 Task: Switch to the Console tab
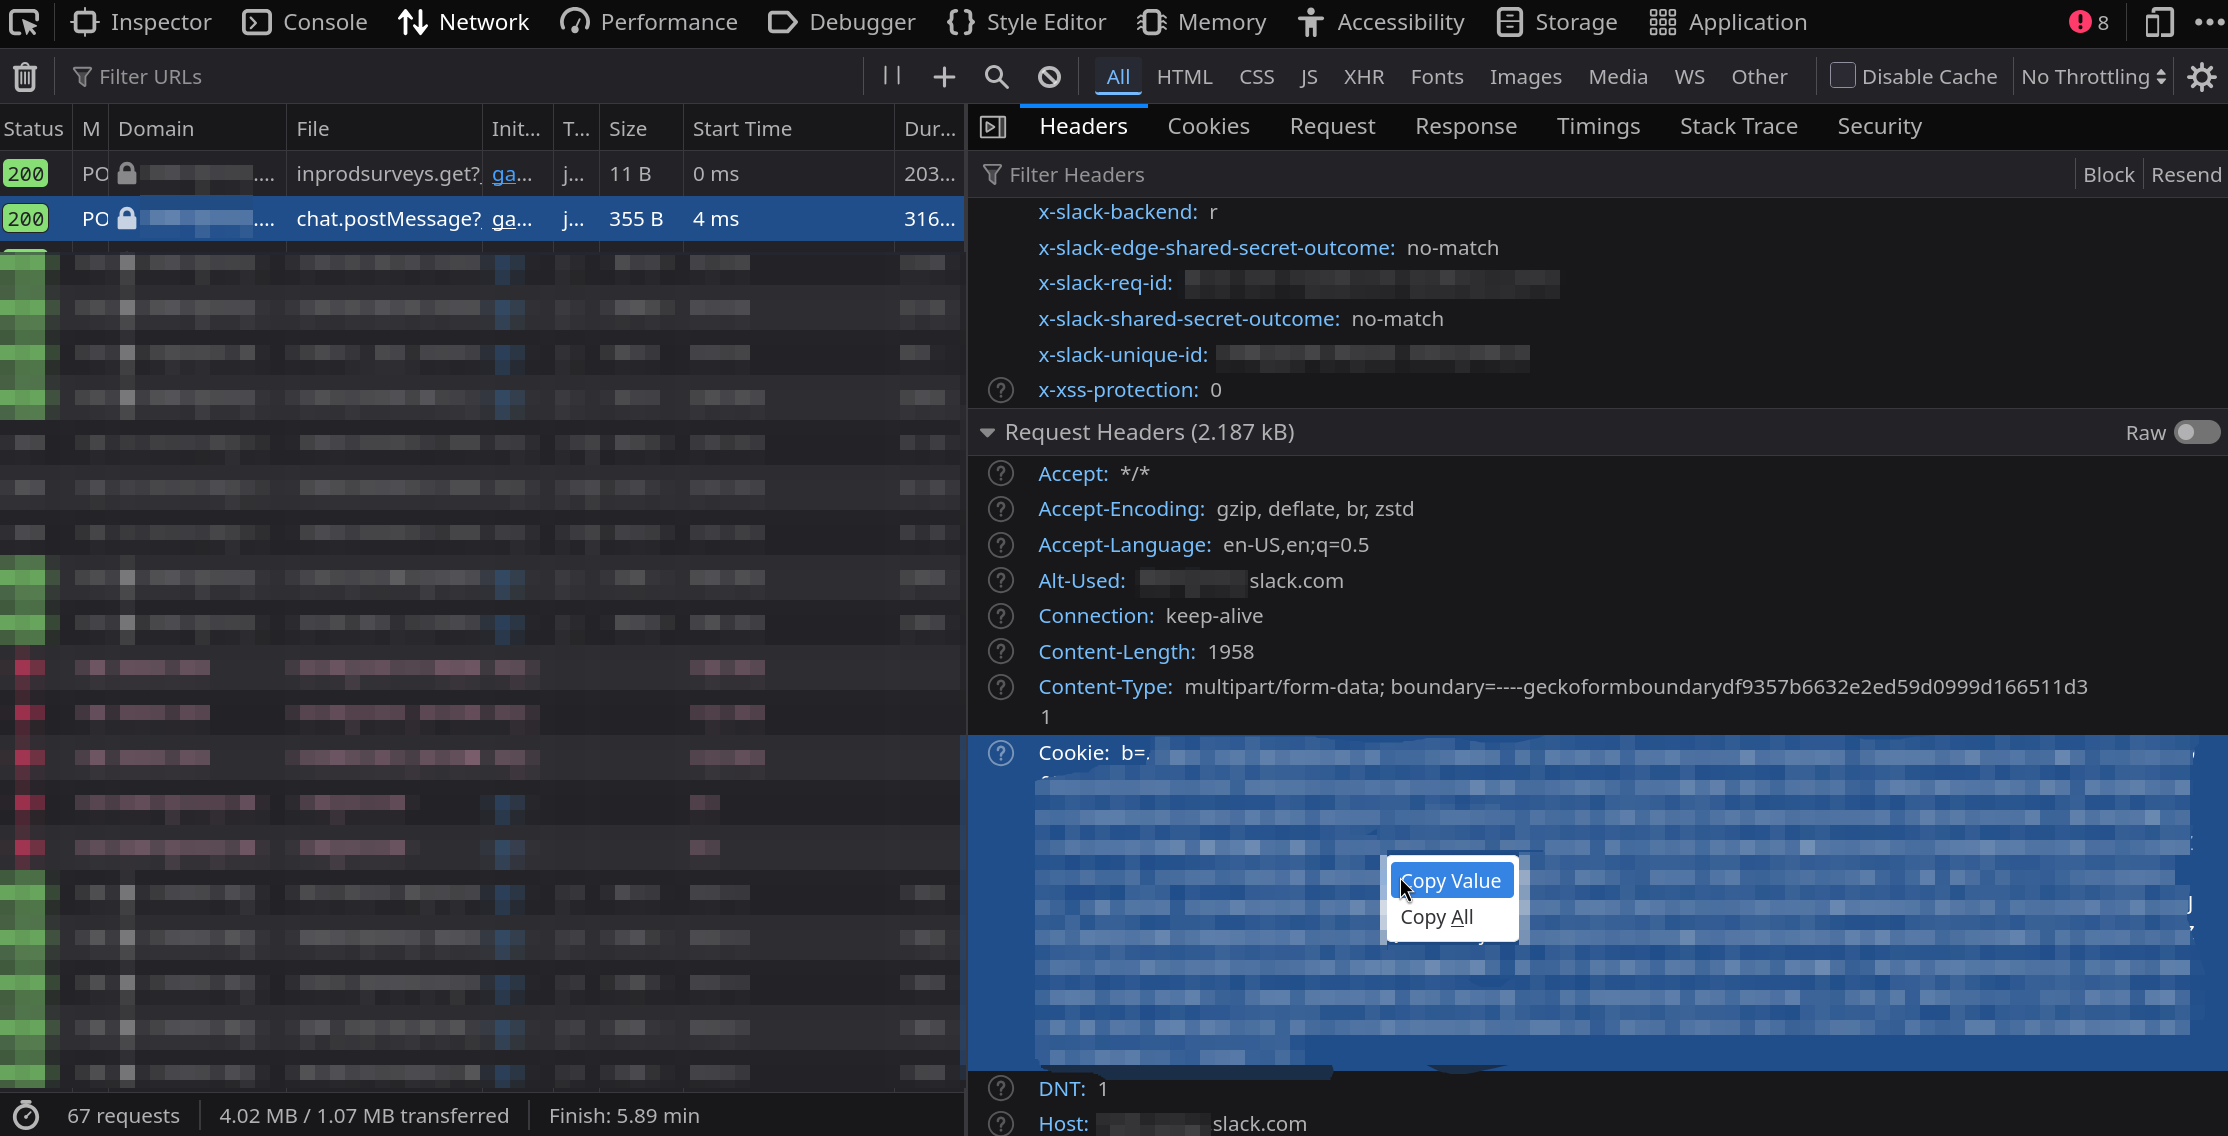tap(305, 22)
